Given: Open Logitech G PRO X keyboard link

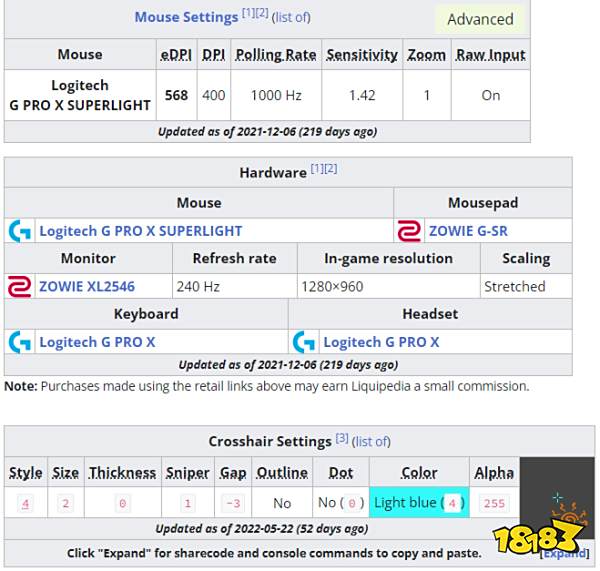Looking at the screenshot, I should click(x=97, y=342).
